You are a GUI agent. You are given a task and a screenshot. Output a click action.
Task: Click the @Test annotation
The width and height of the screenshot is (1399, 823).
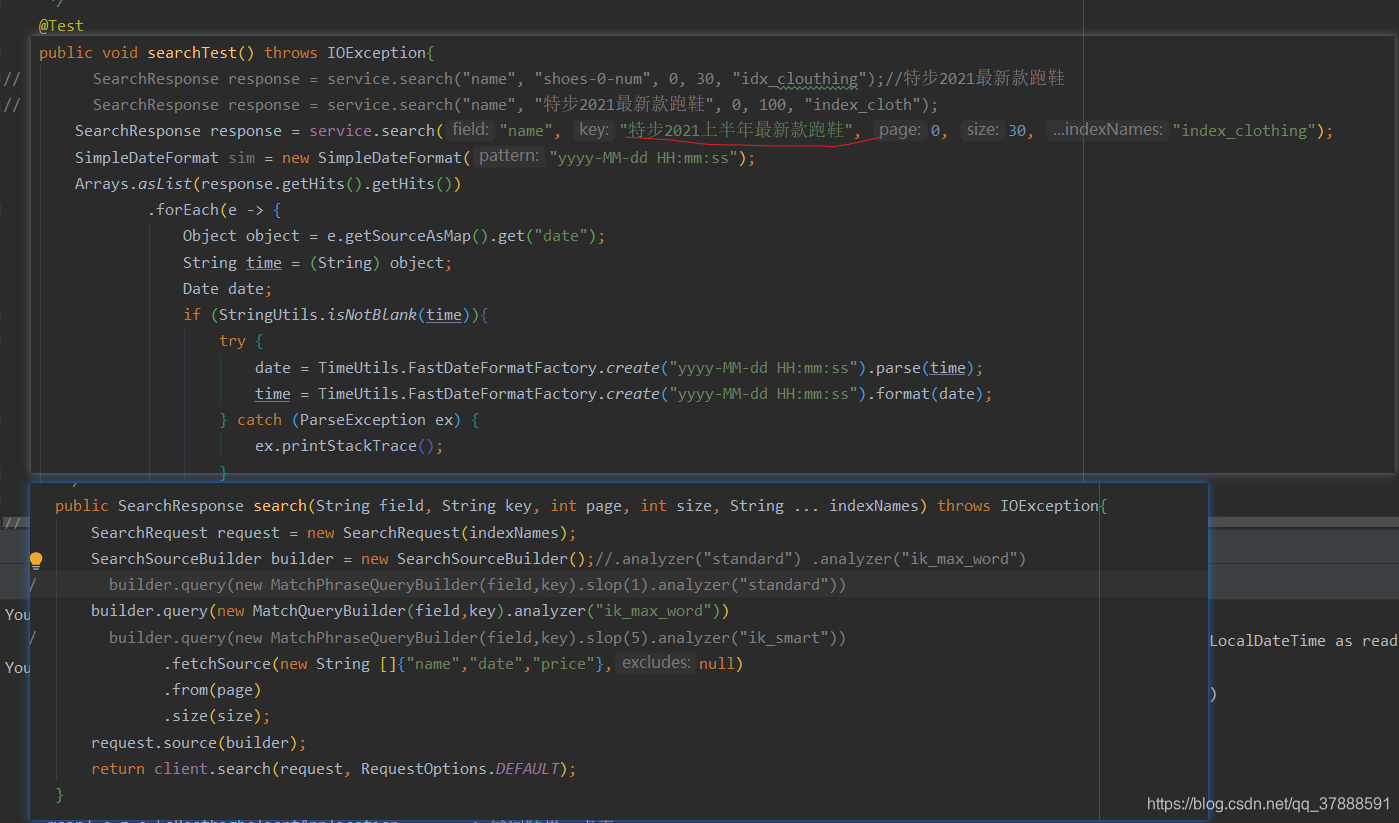pos(61,26)
